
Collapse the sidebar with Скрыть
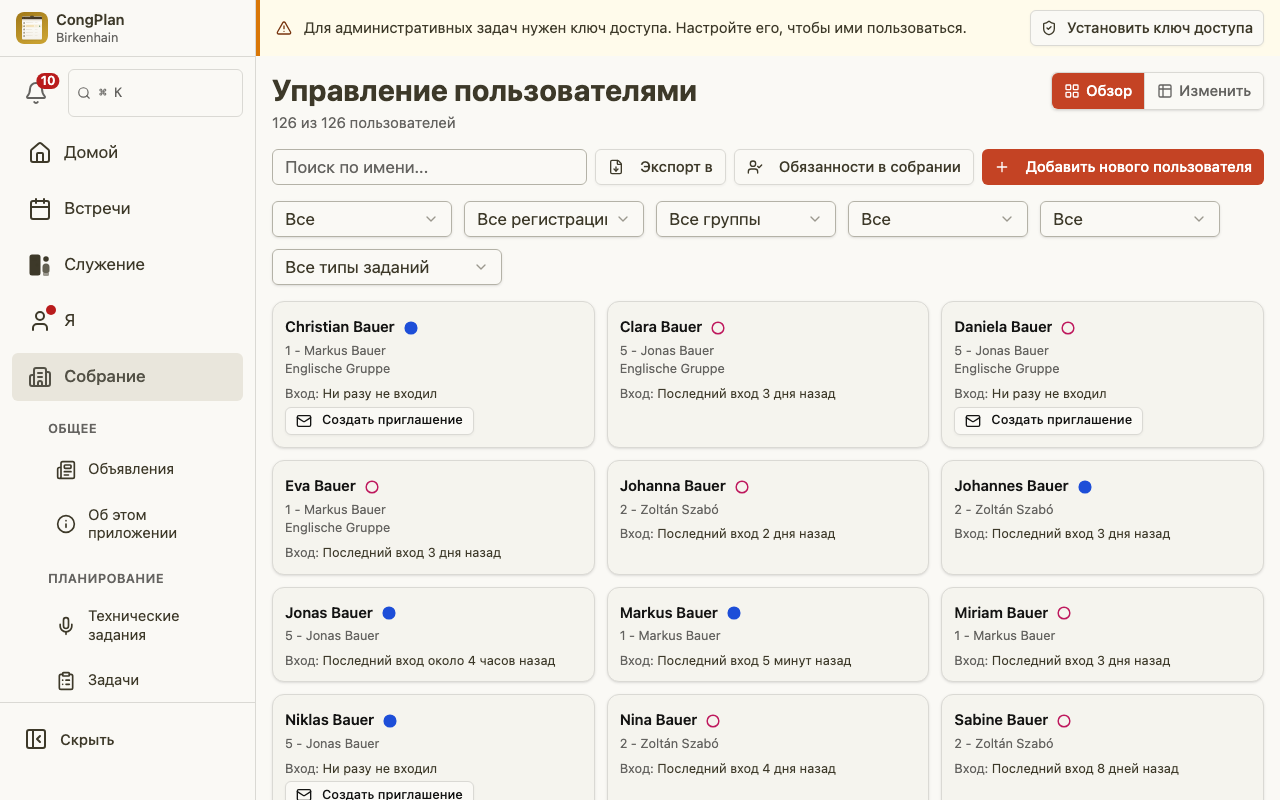[x=127, y=740]
